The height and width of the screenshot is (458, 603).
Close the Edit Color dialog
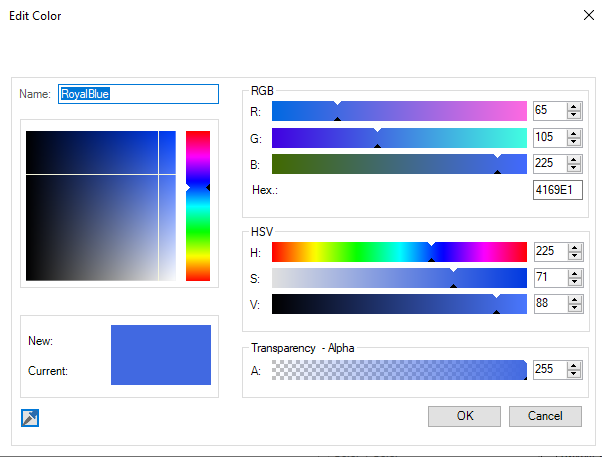(x=589, y=15)
